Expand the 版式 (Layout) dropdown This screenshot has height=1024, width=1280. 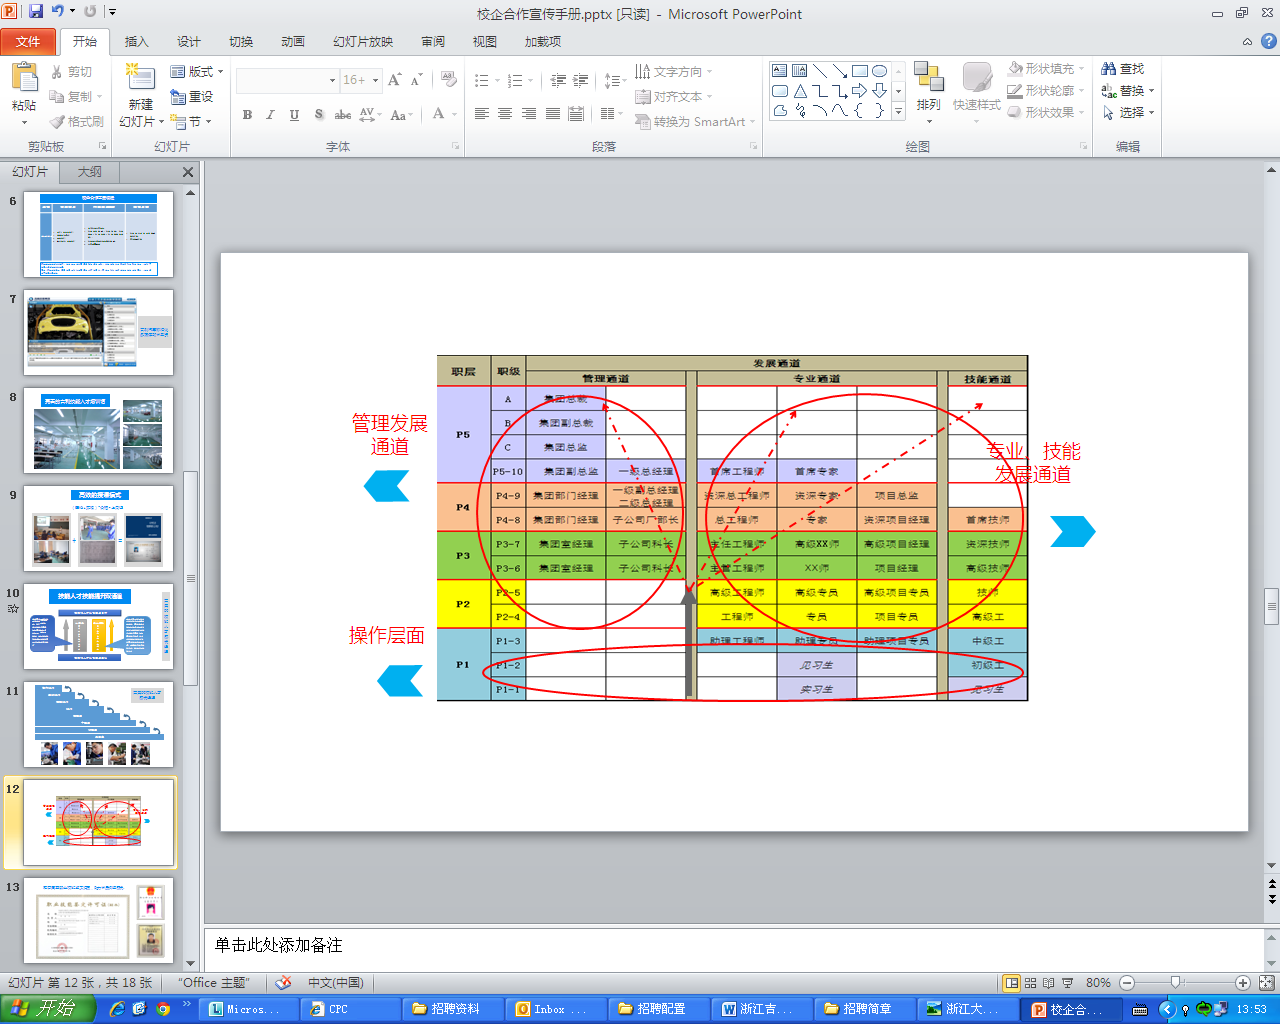point(197,71)
